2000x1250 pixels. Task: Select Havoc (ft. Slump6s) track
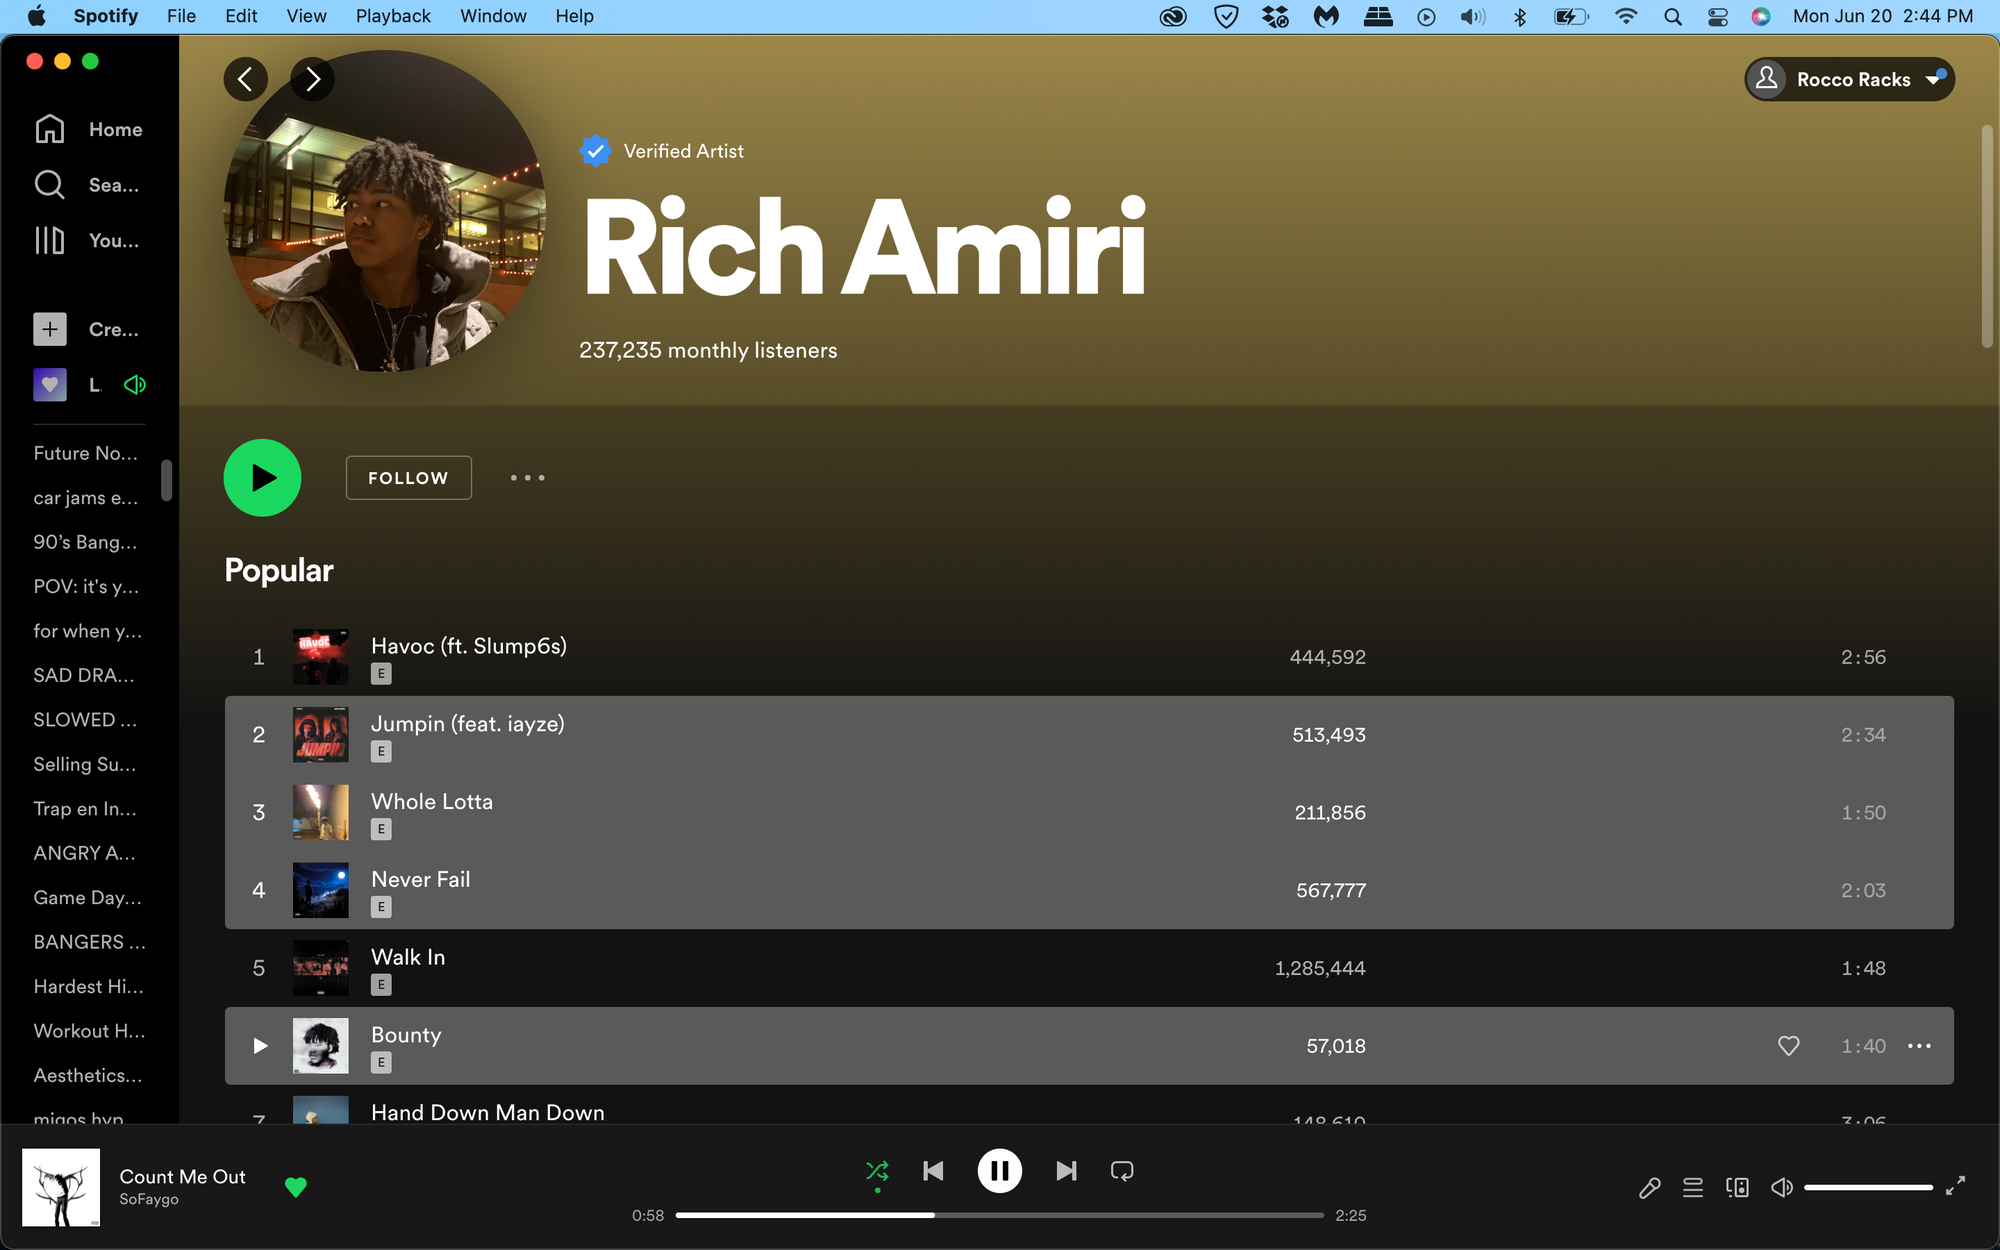(1089, 657)
